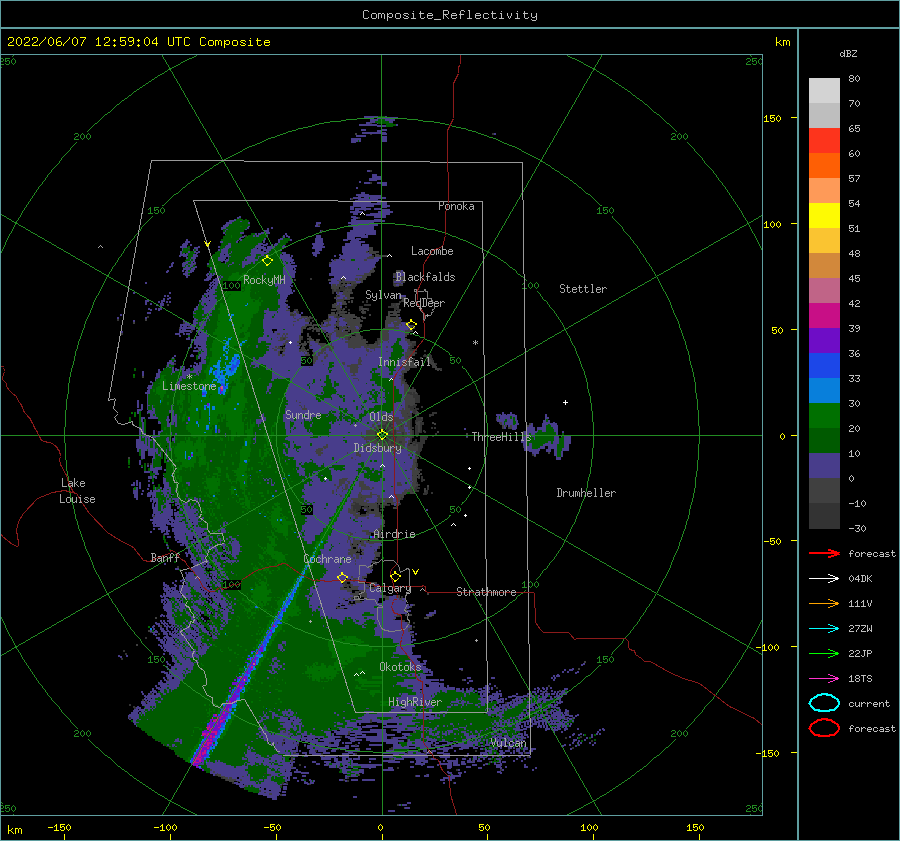Screen dimensions: 900x841
Task: Click the Composite_Reflectivity title
Action: pyautogui.click(x=450, y=15)
